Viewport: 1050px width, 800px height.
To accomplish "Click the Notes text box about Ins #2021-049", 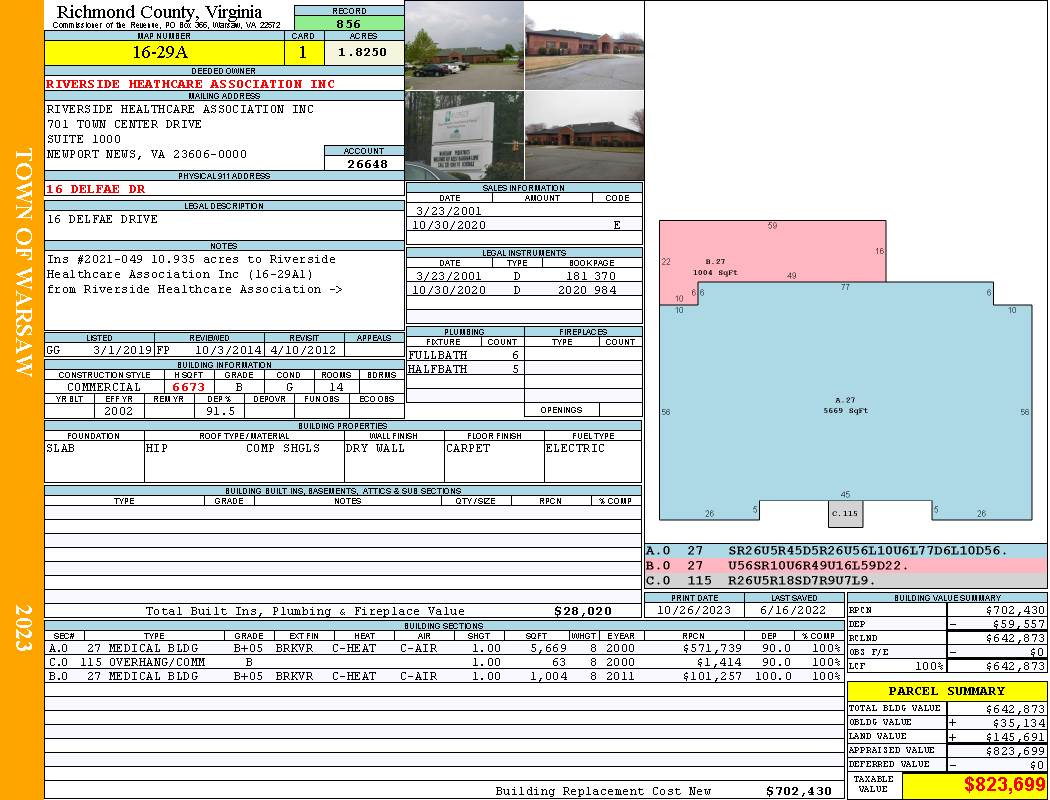I will pos(224,289).
